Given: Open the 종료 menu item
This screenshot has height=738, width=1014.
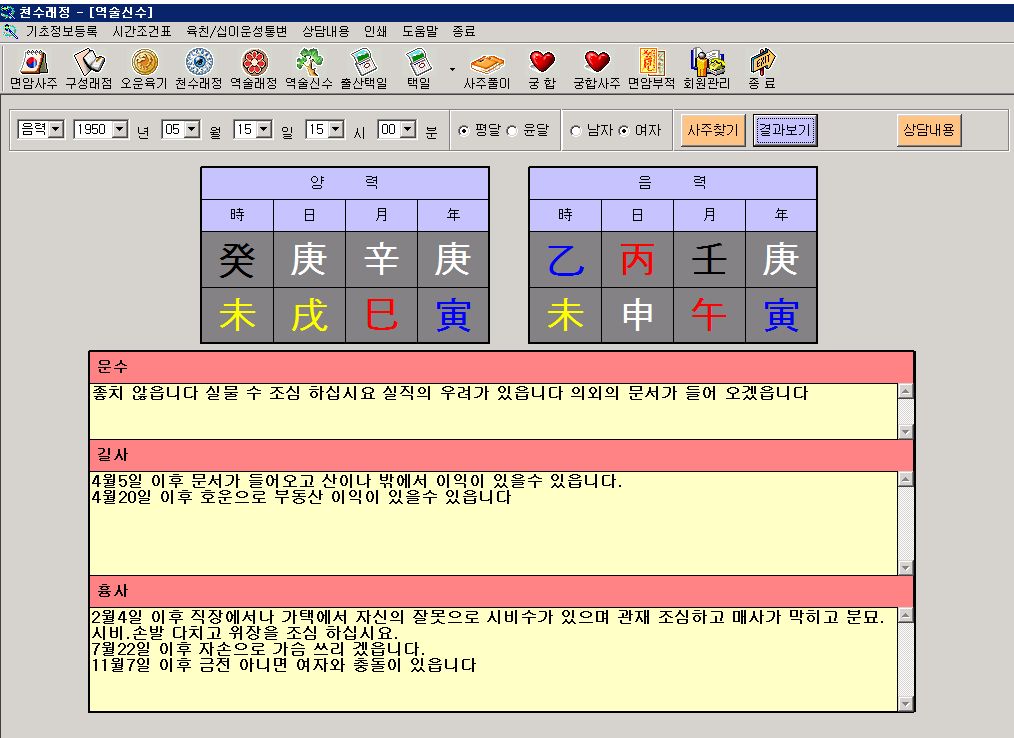Looking at the screenshot, I should pos(464,31).
